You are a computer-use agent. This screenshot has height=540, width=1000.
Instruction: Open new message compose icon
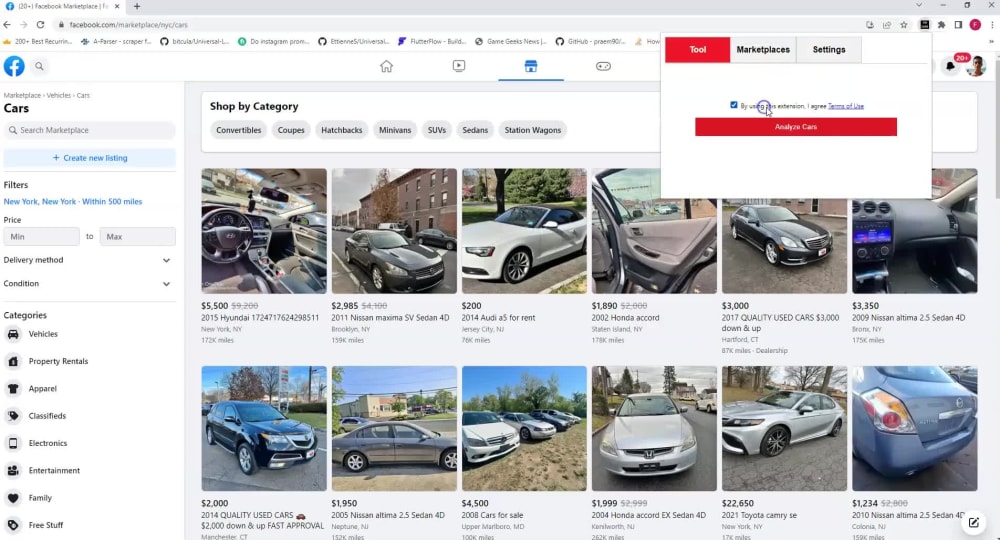[x=974, y=523]
